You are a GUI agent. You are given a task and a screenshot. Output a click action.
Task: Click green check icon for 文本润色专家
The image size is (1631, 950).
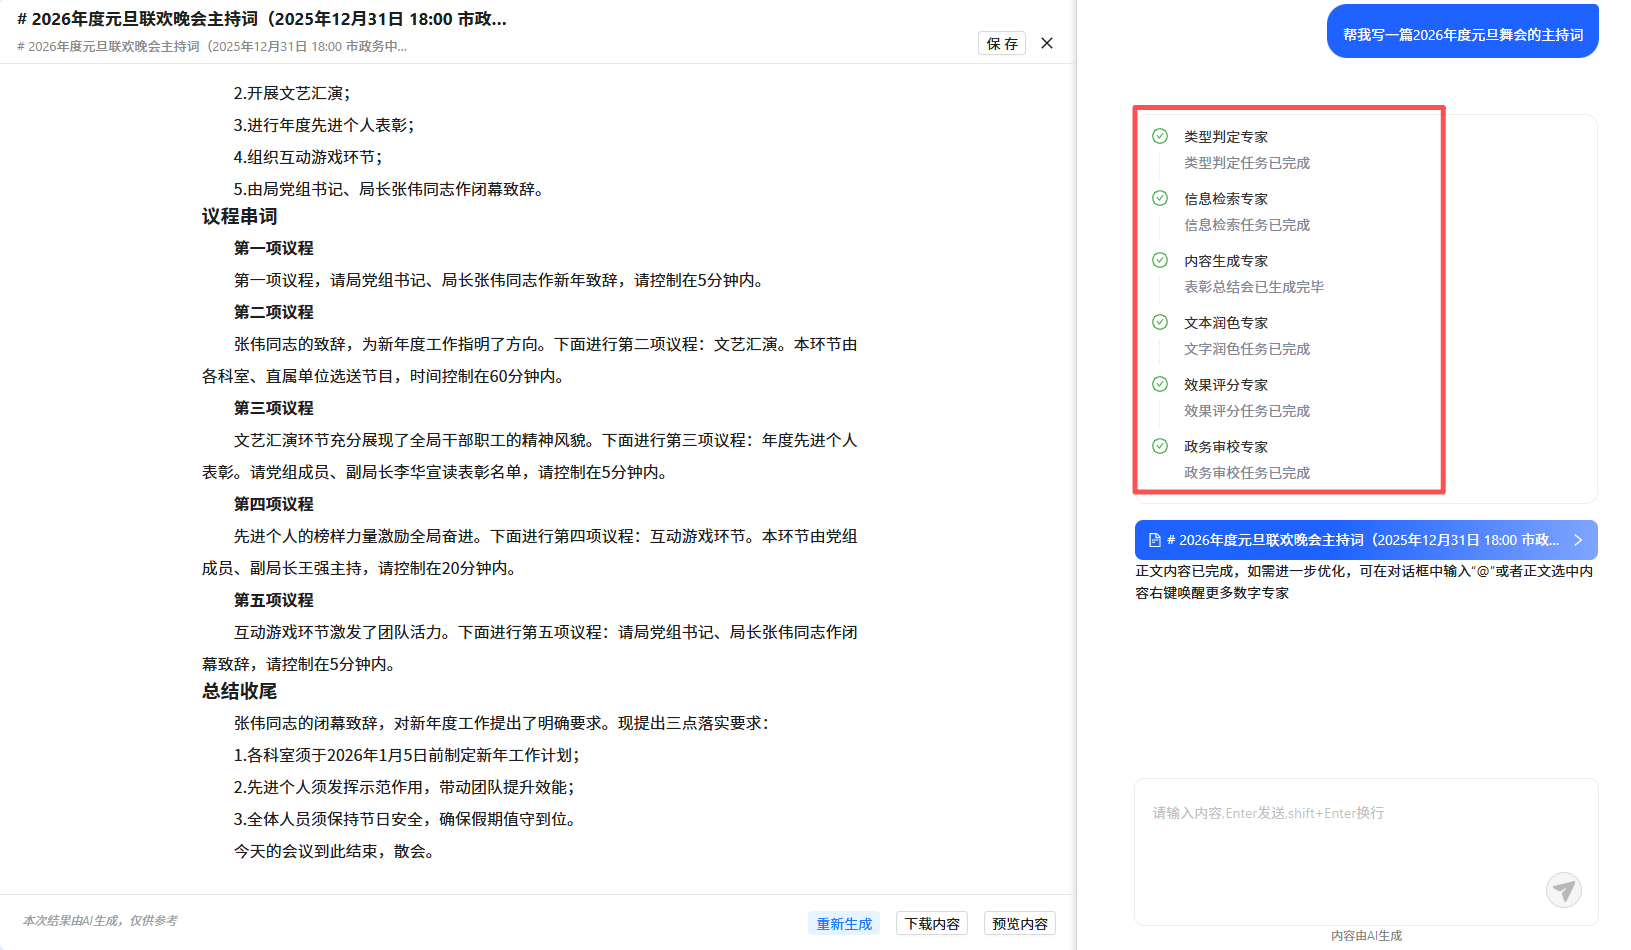point(1160,322)
